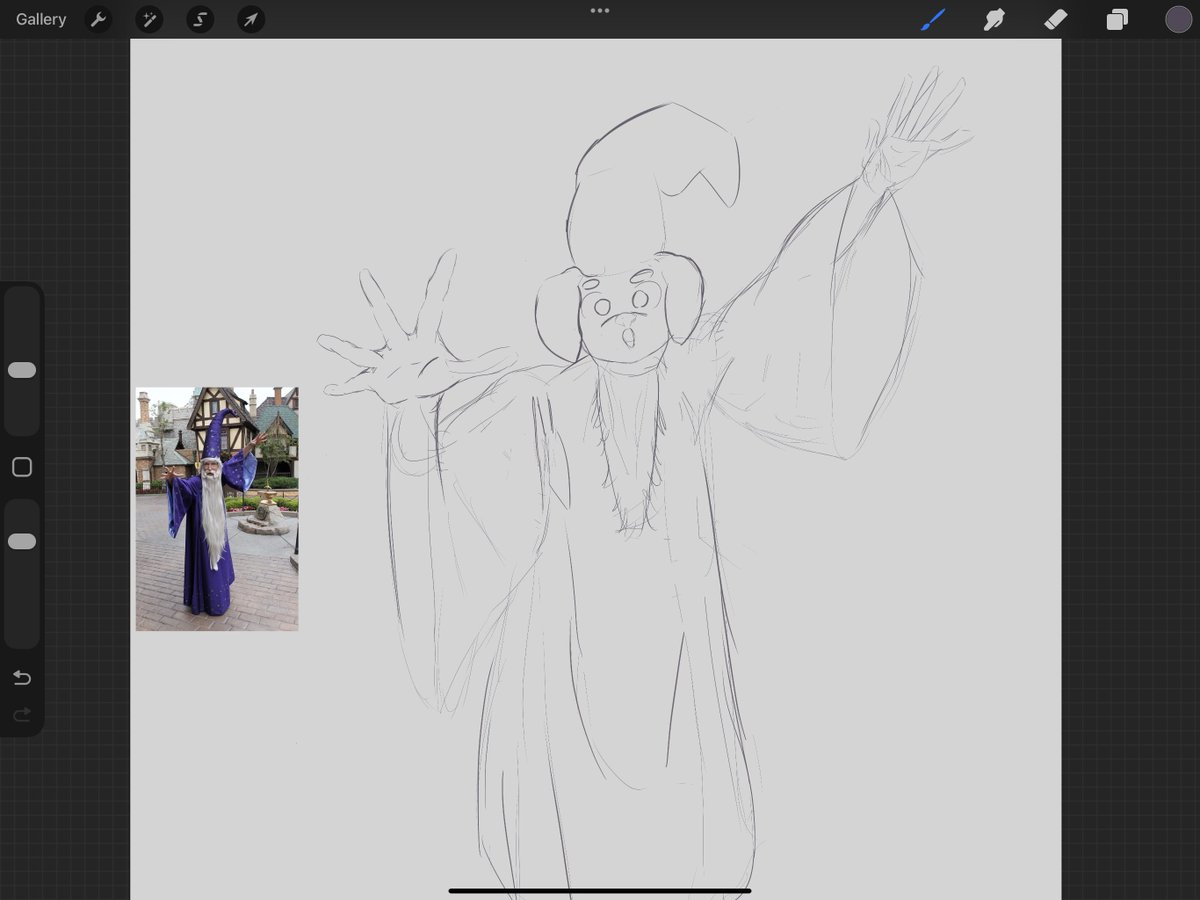The height and width of the screenshot is (900, 1200).
Task: Tap the square modify button on the sidebar
Action: click(22, 467)
